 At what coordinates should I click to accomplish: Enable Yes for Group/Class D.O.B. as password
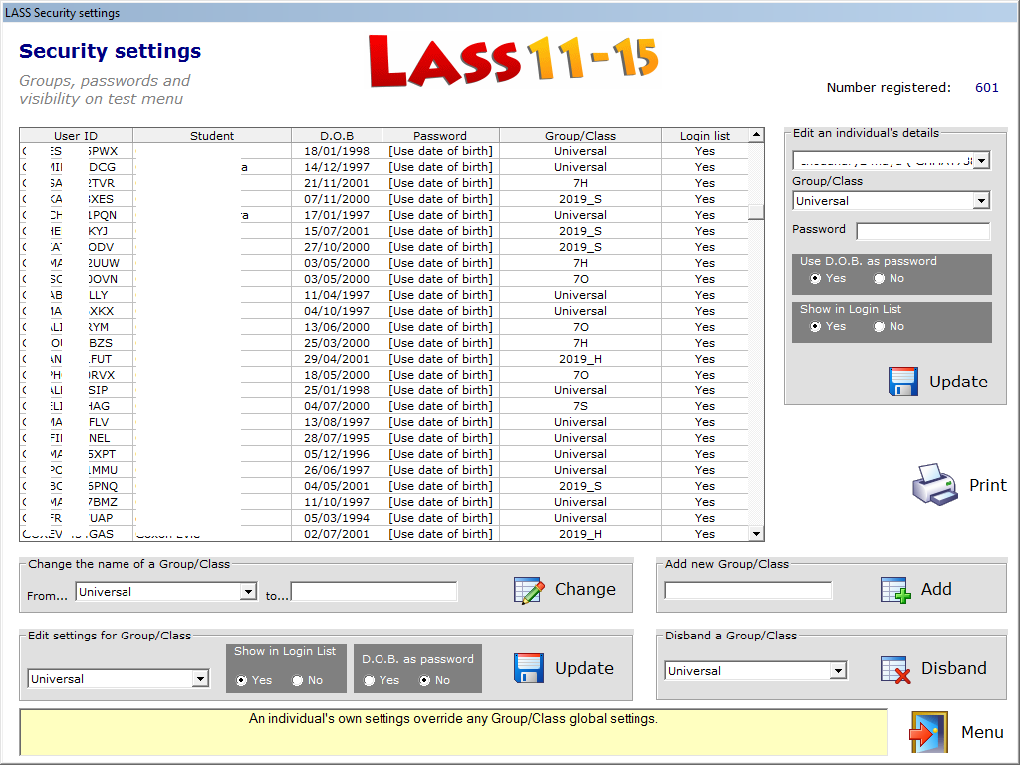(369, 680)
